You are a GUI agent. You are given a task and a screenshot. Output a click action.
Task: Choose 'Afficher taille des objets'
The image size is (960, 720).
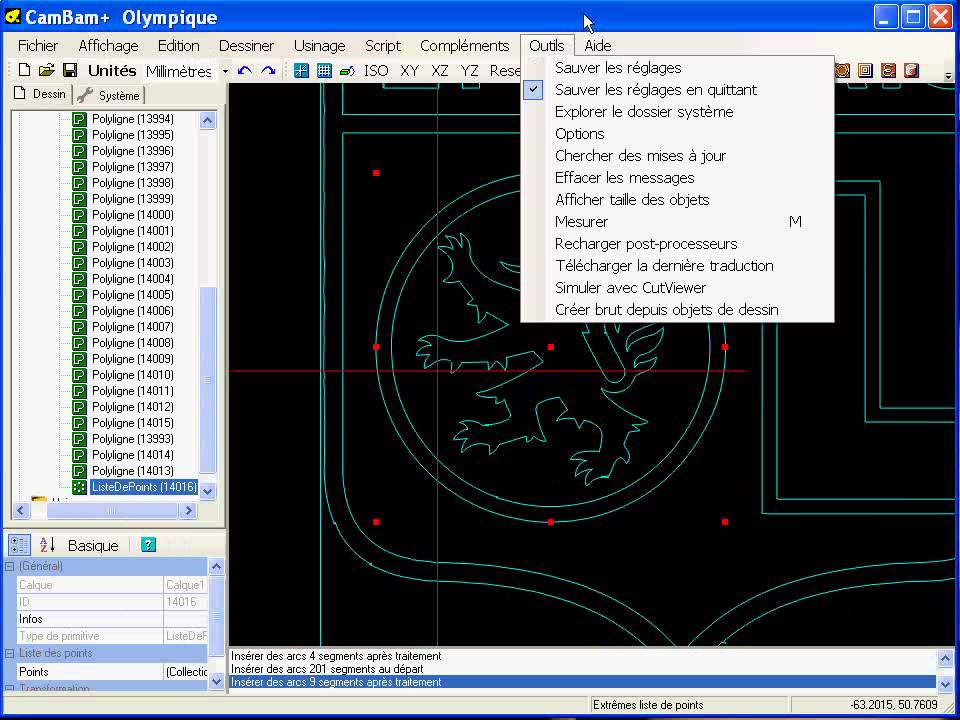coord(678,200)
